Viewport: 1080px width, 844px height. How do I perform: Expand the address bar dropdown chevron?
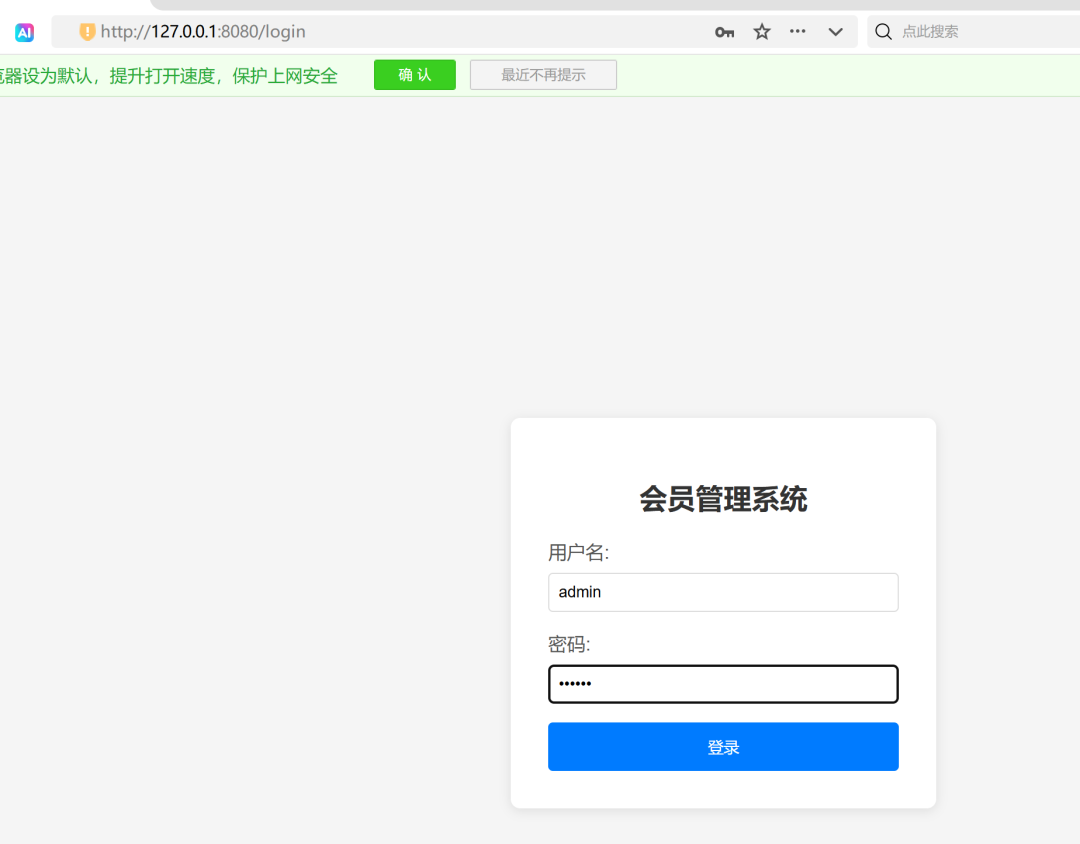[x=835, y=32]
